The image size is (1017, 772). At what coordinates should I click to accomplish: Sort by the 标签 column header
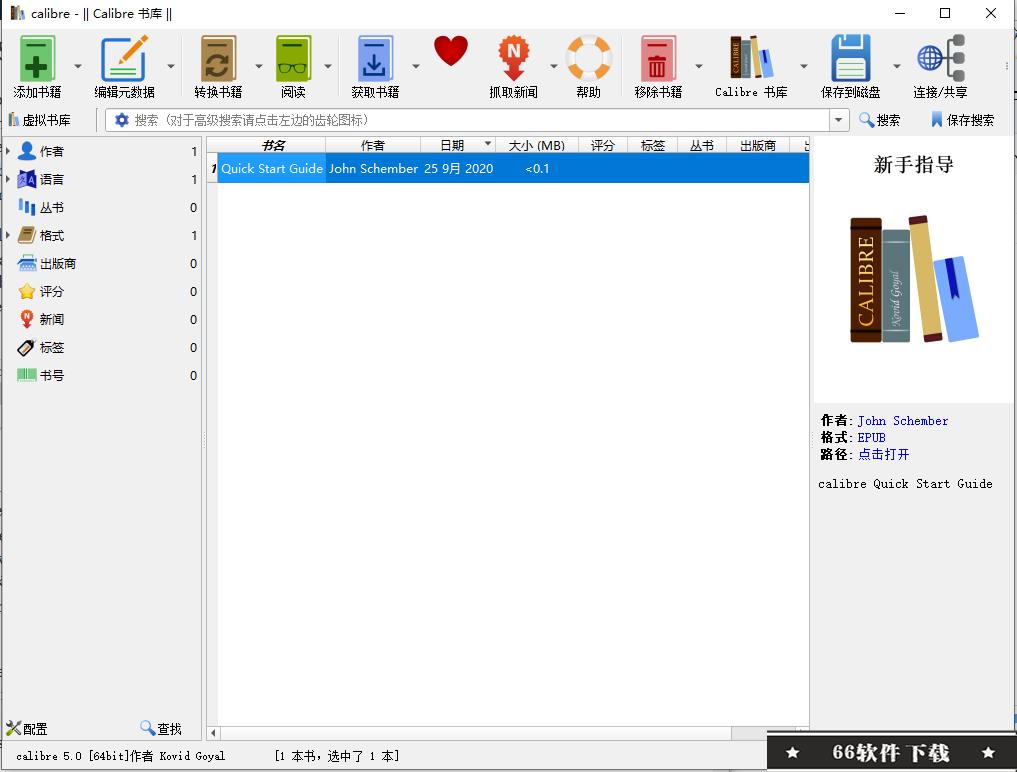652,145
